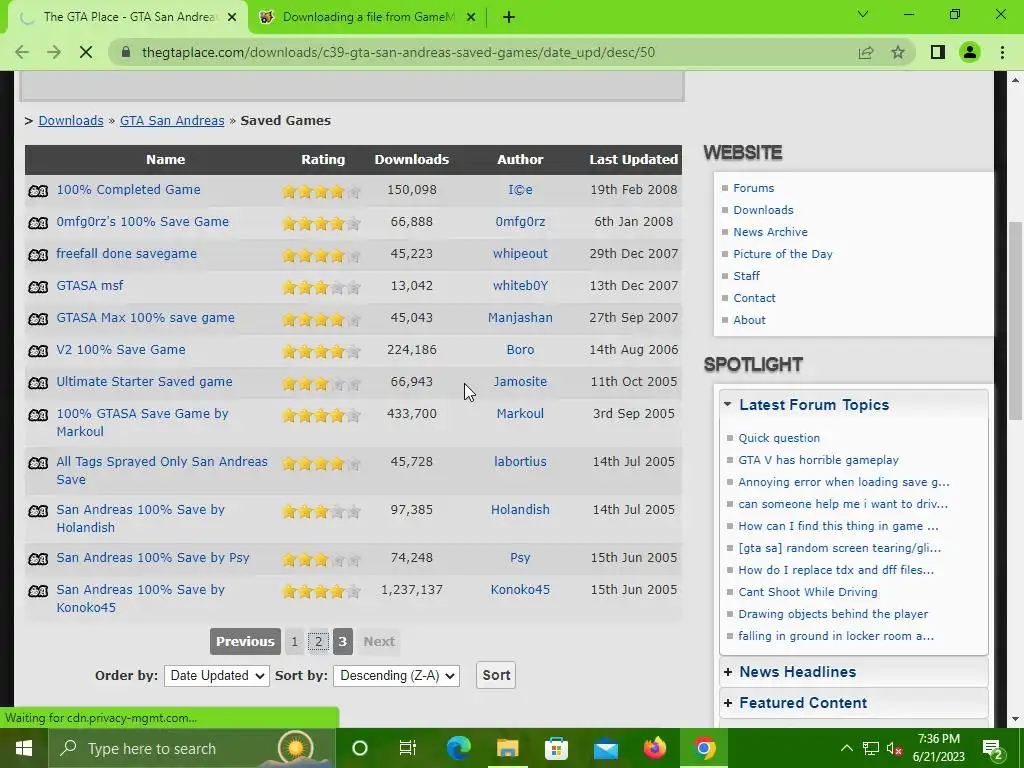Open forum topic Cant Shoot While Driving
Image resolution: width=1024 pixels, height=768 pixels.
(x=808, y=592)
